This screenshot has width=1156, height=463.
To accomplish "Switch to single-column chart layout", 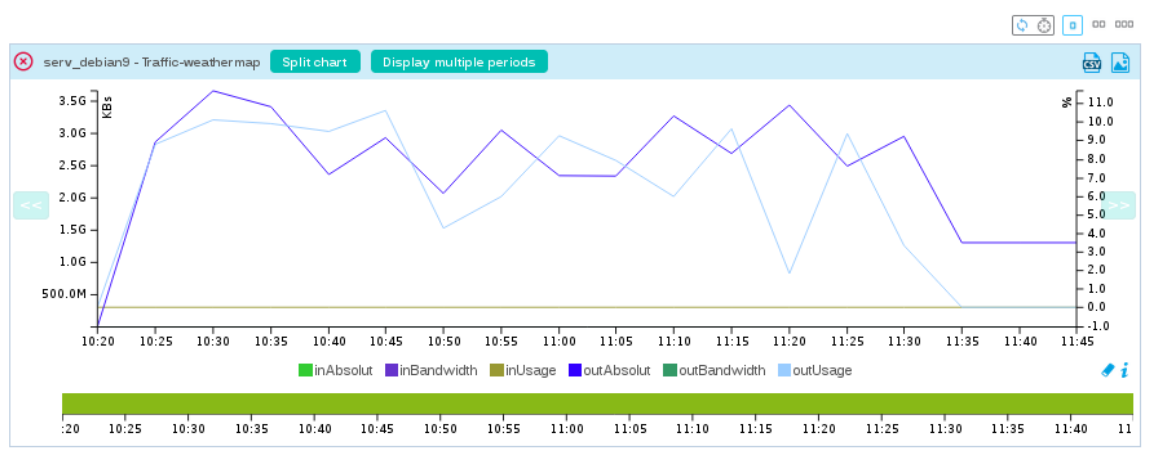I will pyautogui.click(x=1072, y=25).
